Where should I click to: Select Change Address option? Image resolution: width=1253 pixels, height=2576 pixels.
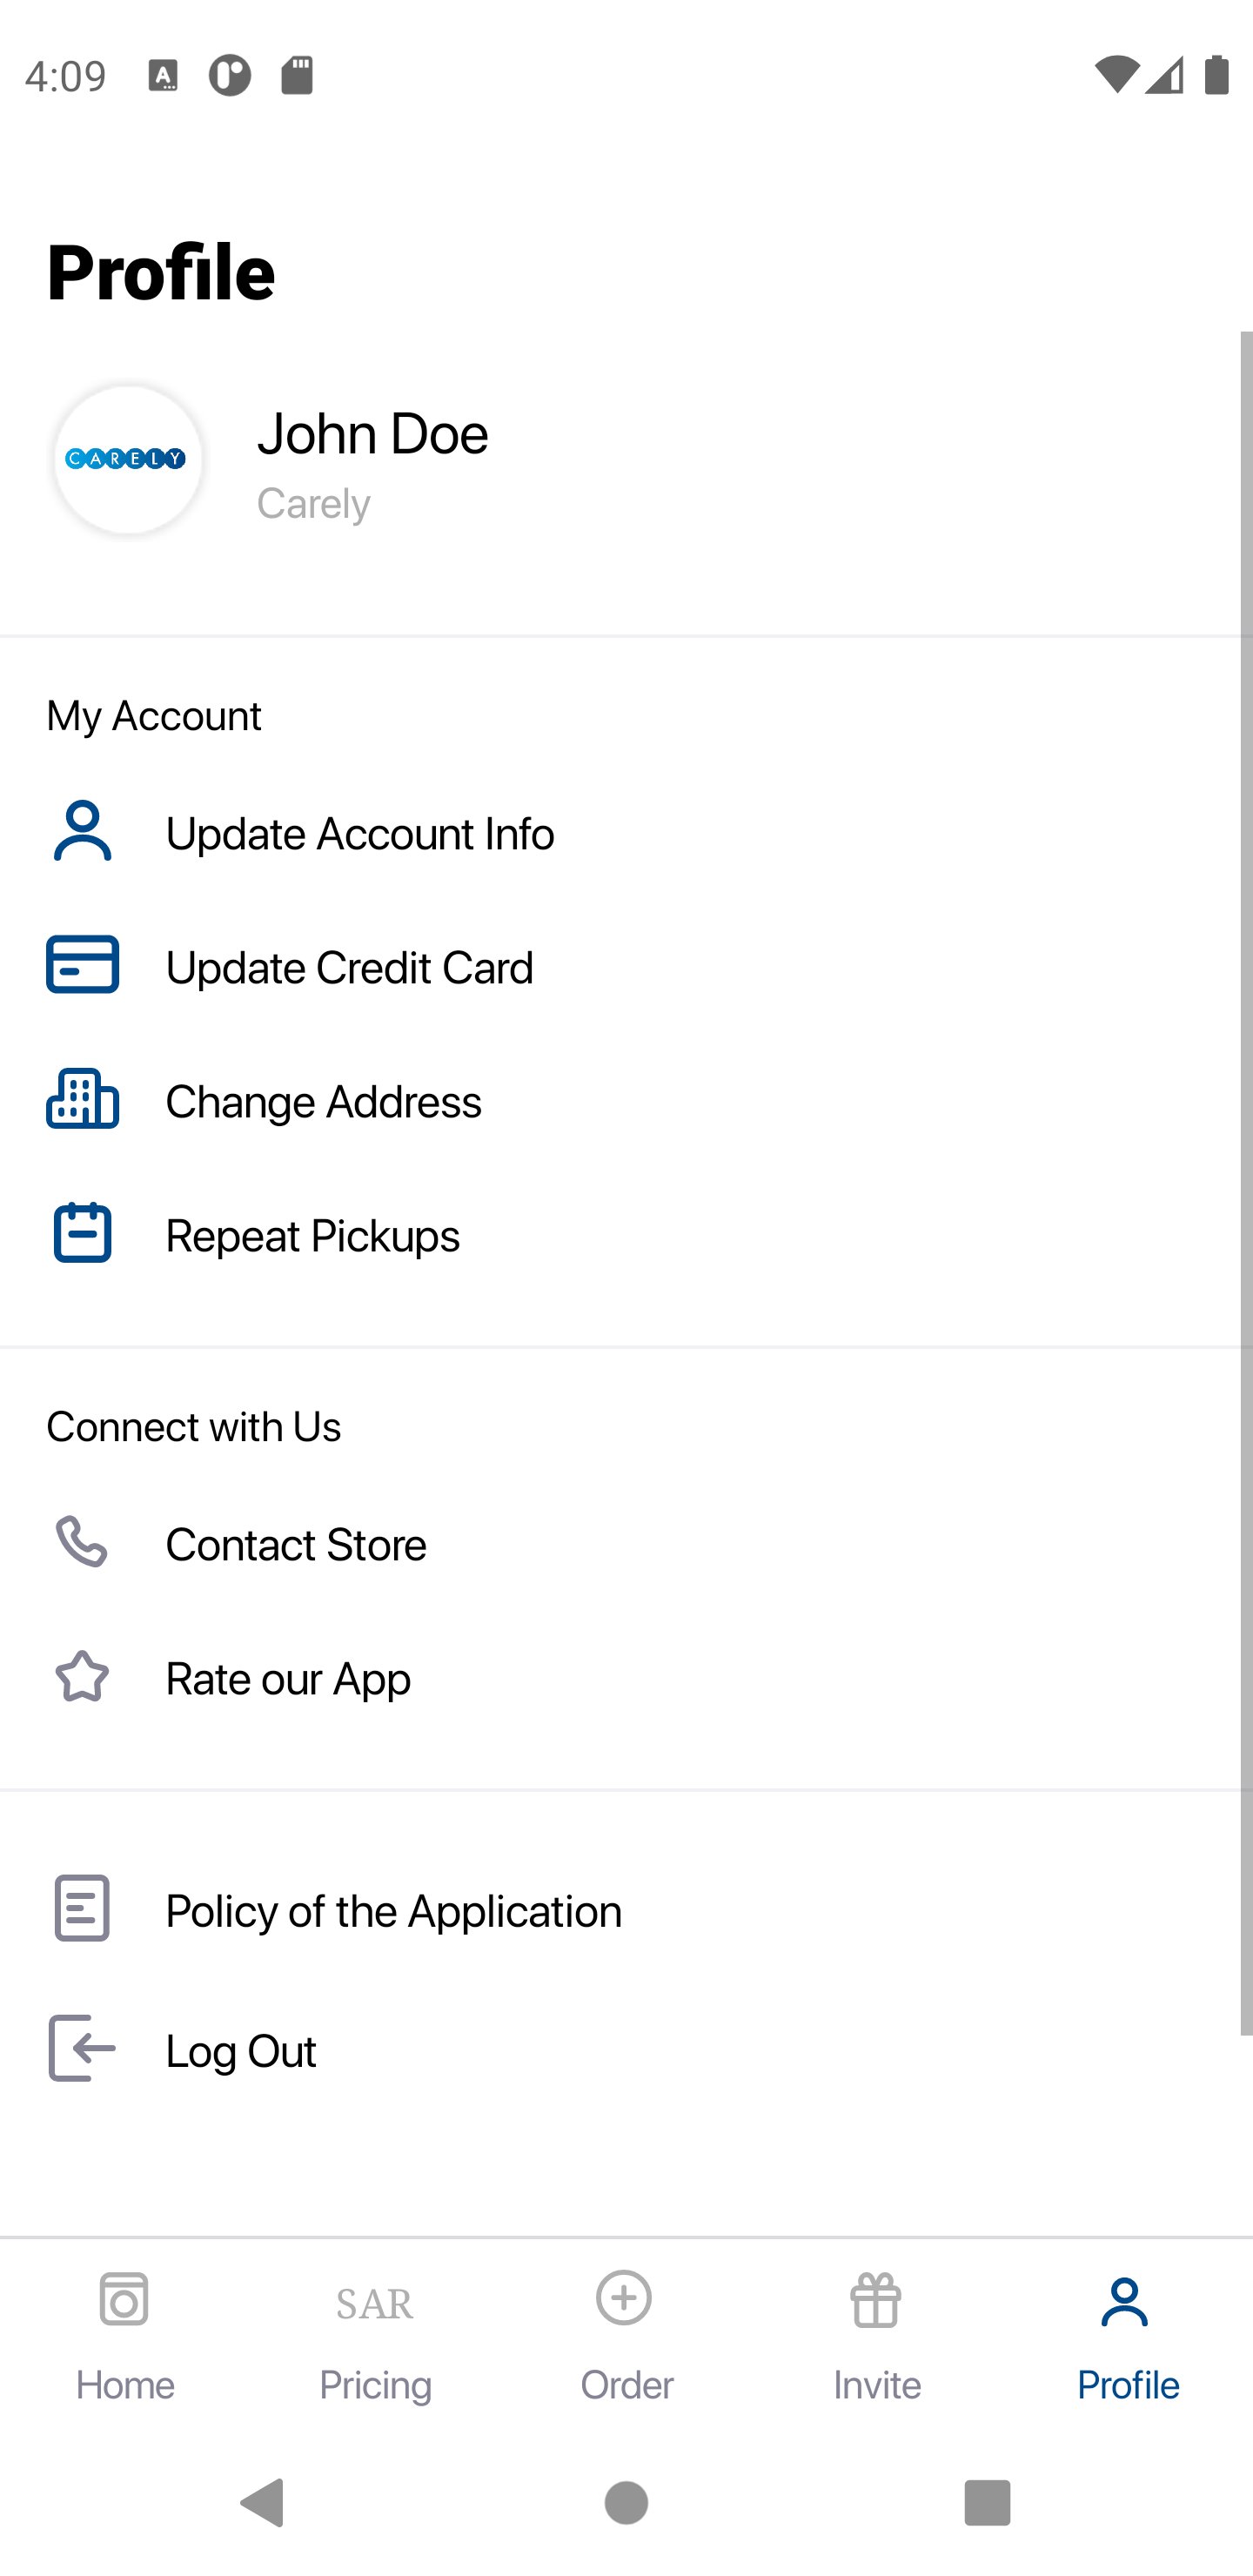323,1101
